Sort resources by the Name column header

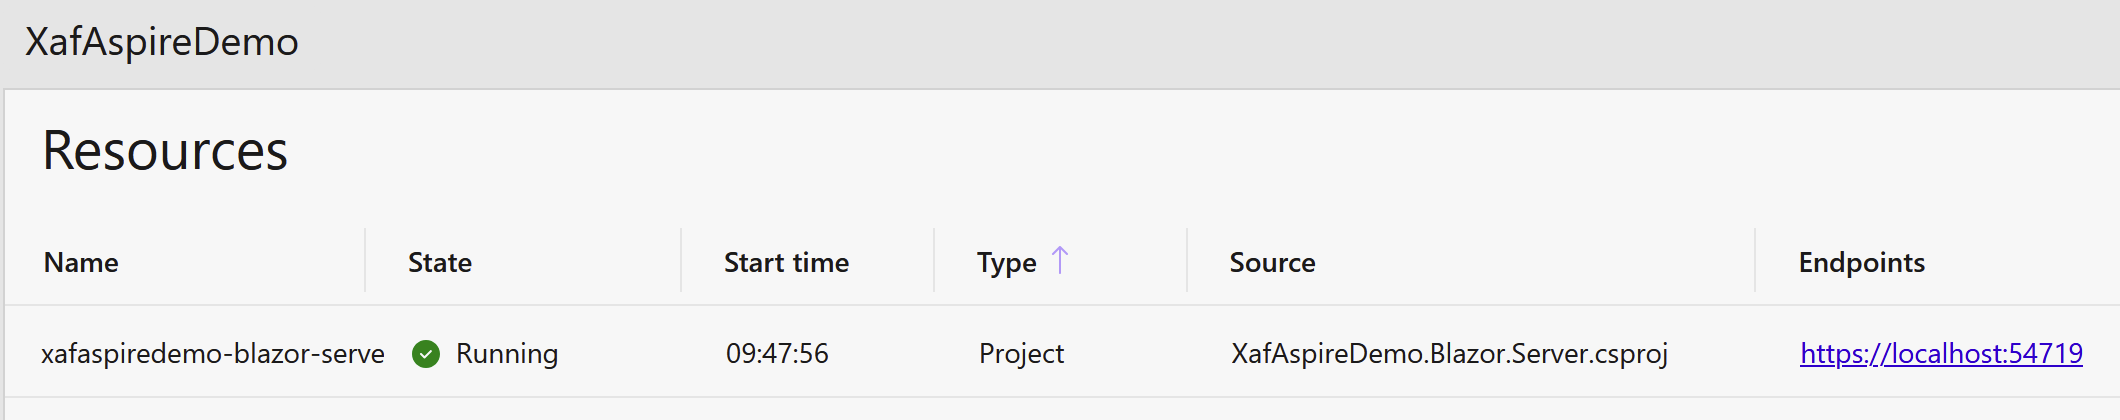pos(81,262)
